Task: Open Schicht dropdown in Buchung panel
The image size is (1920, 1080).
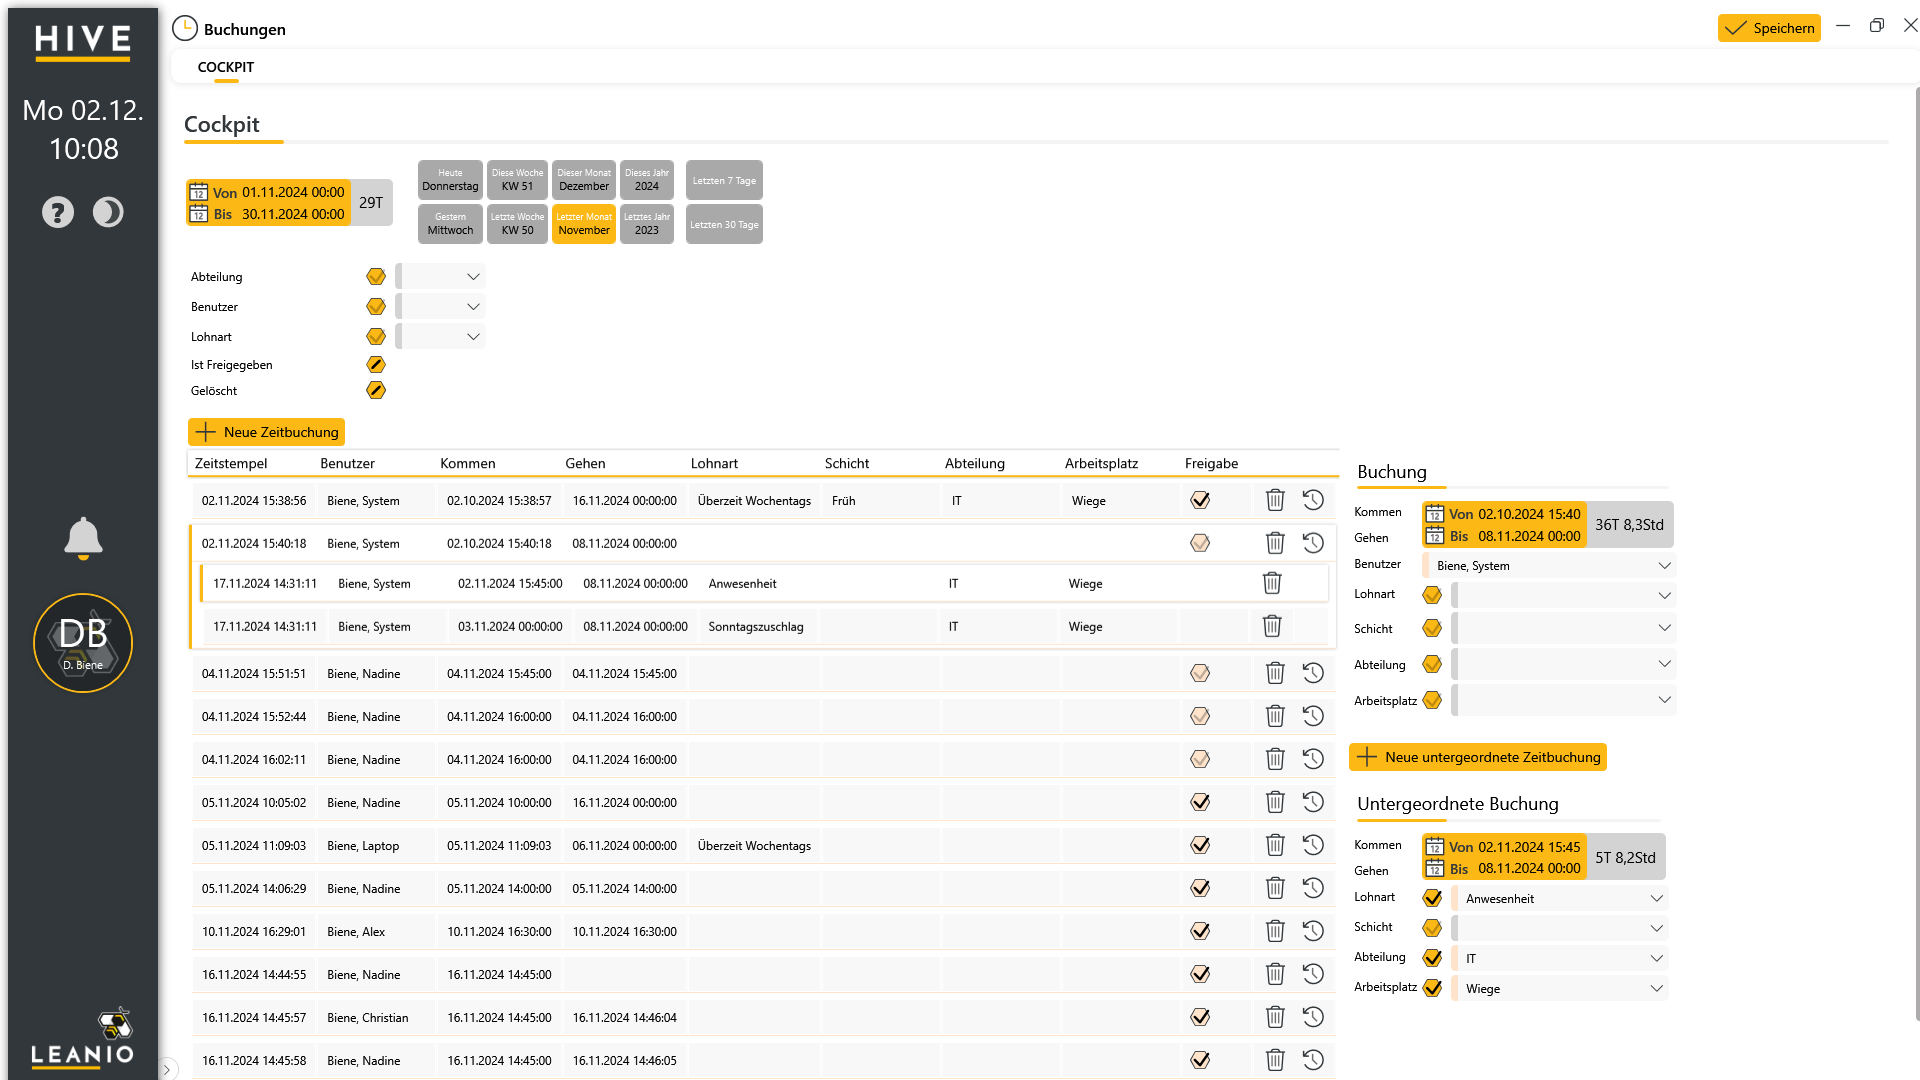Action: (x=1564, y=628)
